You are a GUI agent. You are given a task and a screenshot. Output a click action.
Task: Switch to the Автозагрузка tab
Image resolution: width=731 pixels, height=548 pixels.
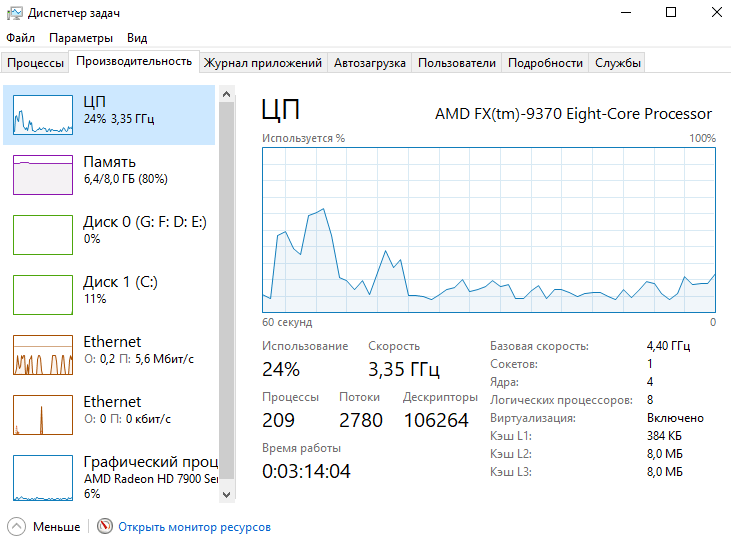(x=370, y=63)
